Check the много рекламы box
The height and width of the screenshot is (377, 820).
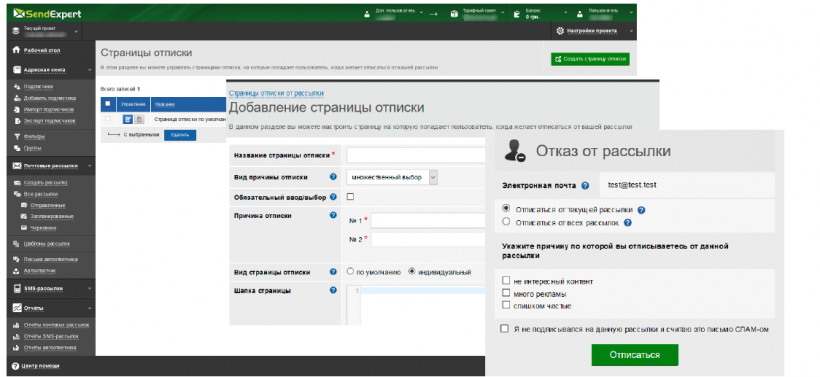[506, 293]
